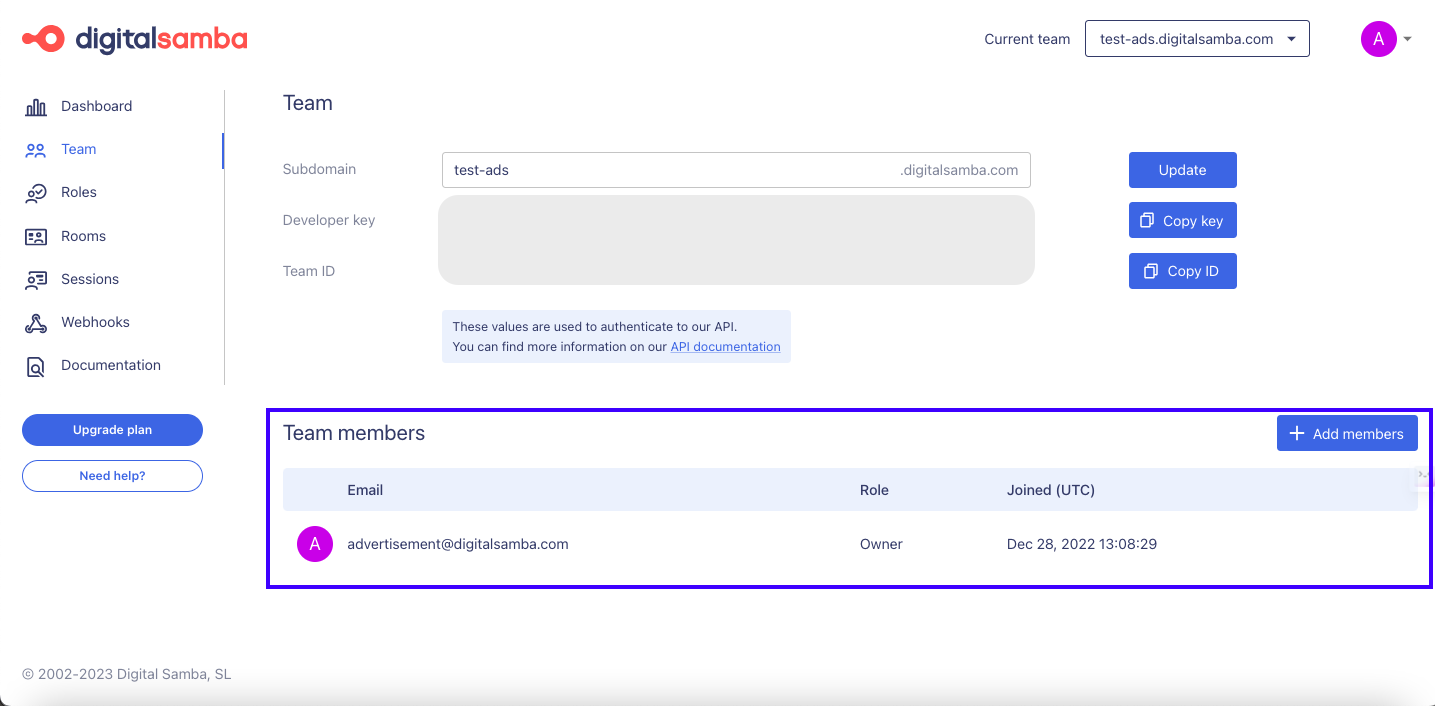Click the Documentation search-page icon
Viewport: 1435px width, 706px height.
[x=36, y=366]
